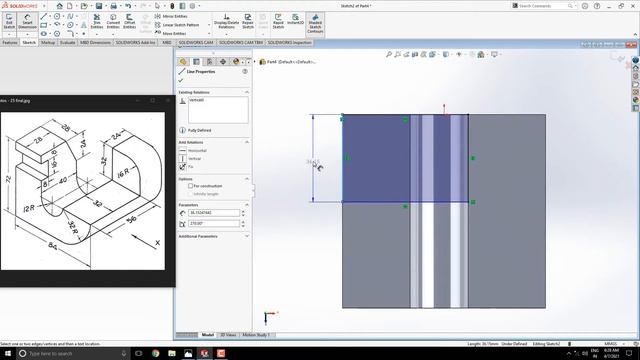Click the Undo icon
The height and width of the screenshot is (360, 640).
click(x=128, y=6)
